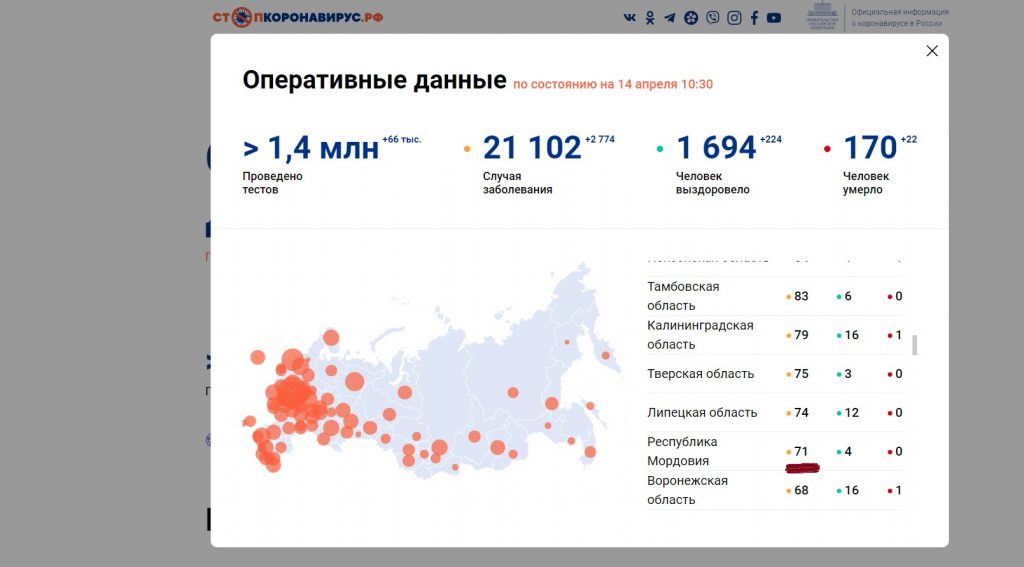Viewport: 1024px width, 567px height.
Task: Click the 'Оперативные данные' heading
Action: [x=374, y=80]
